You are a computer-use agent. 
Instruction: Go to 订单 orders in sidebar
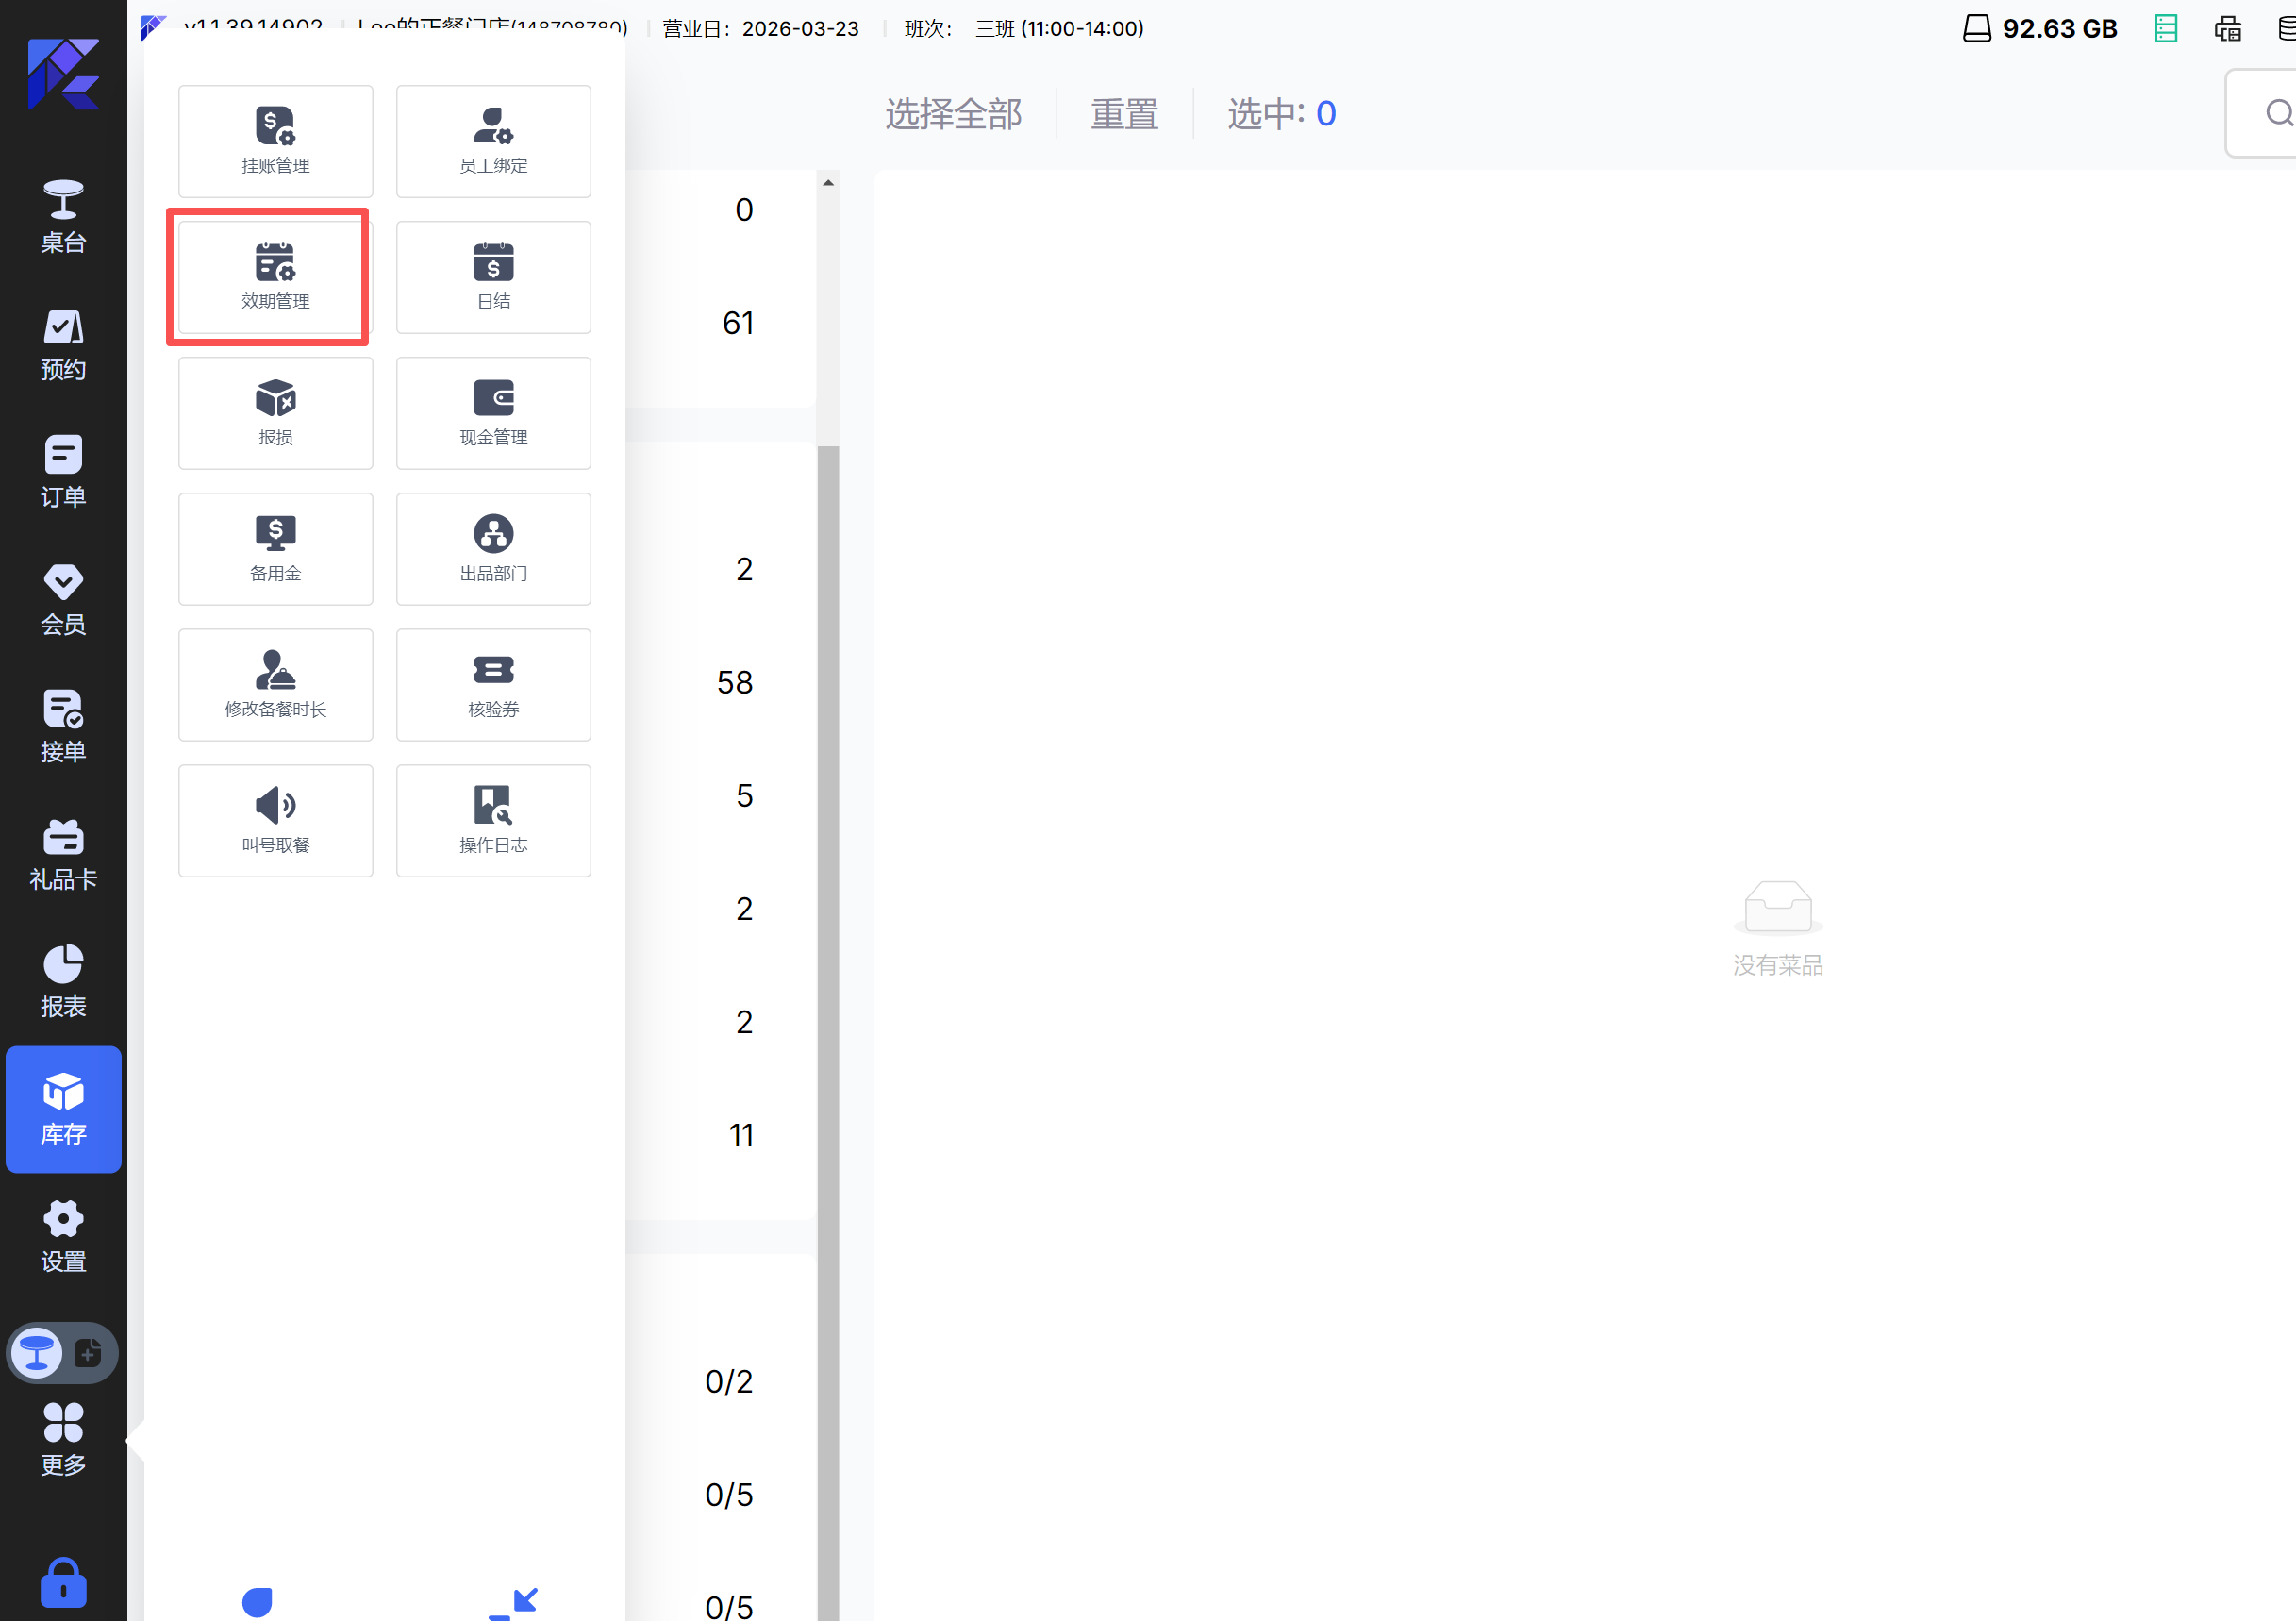tap(63, 472)
